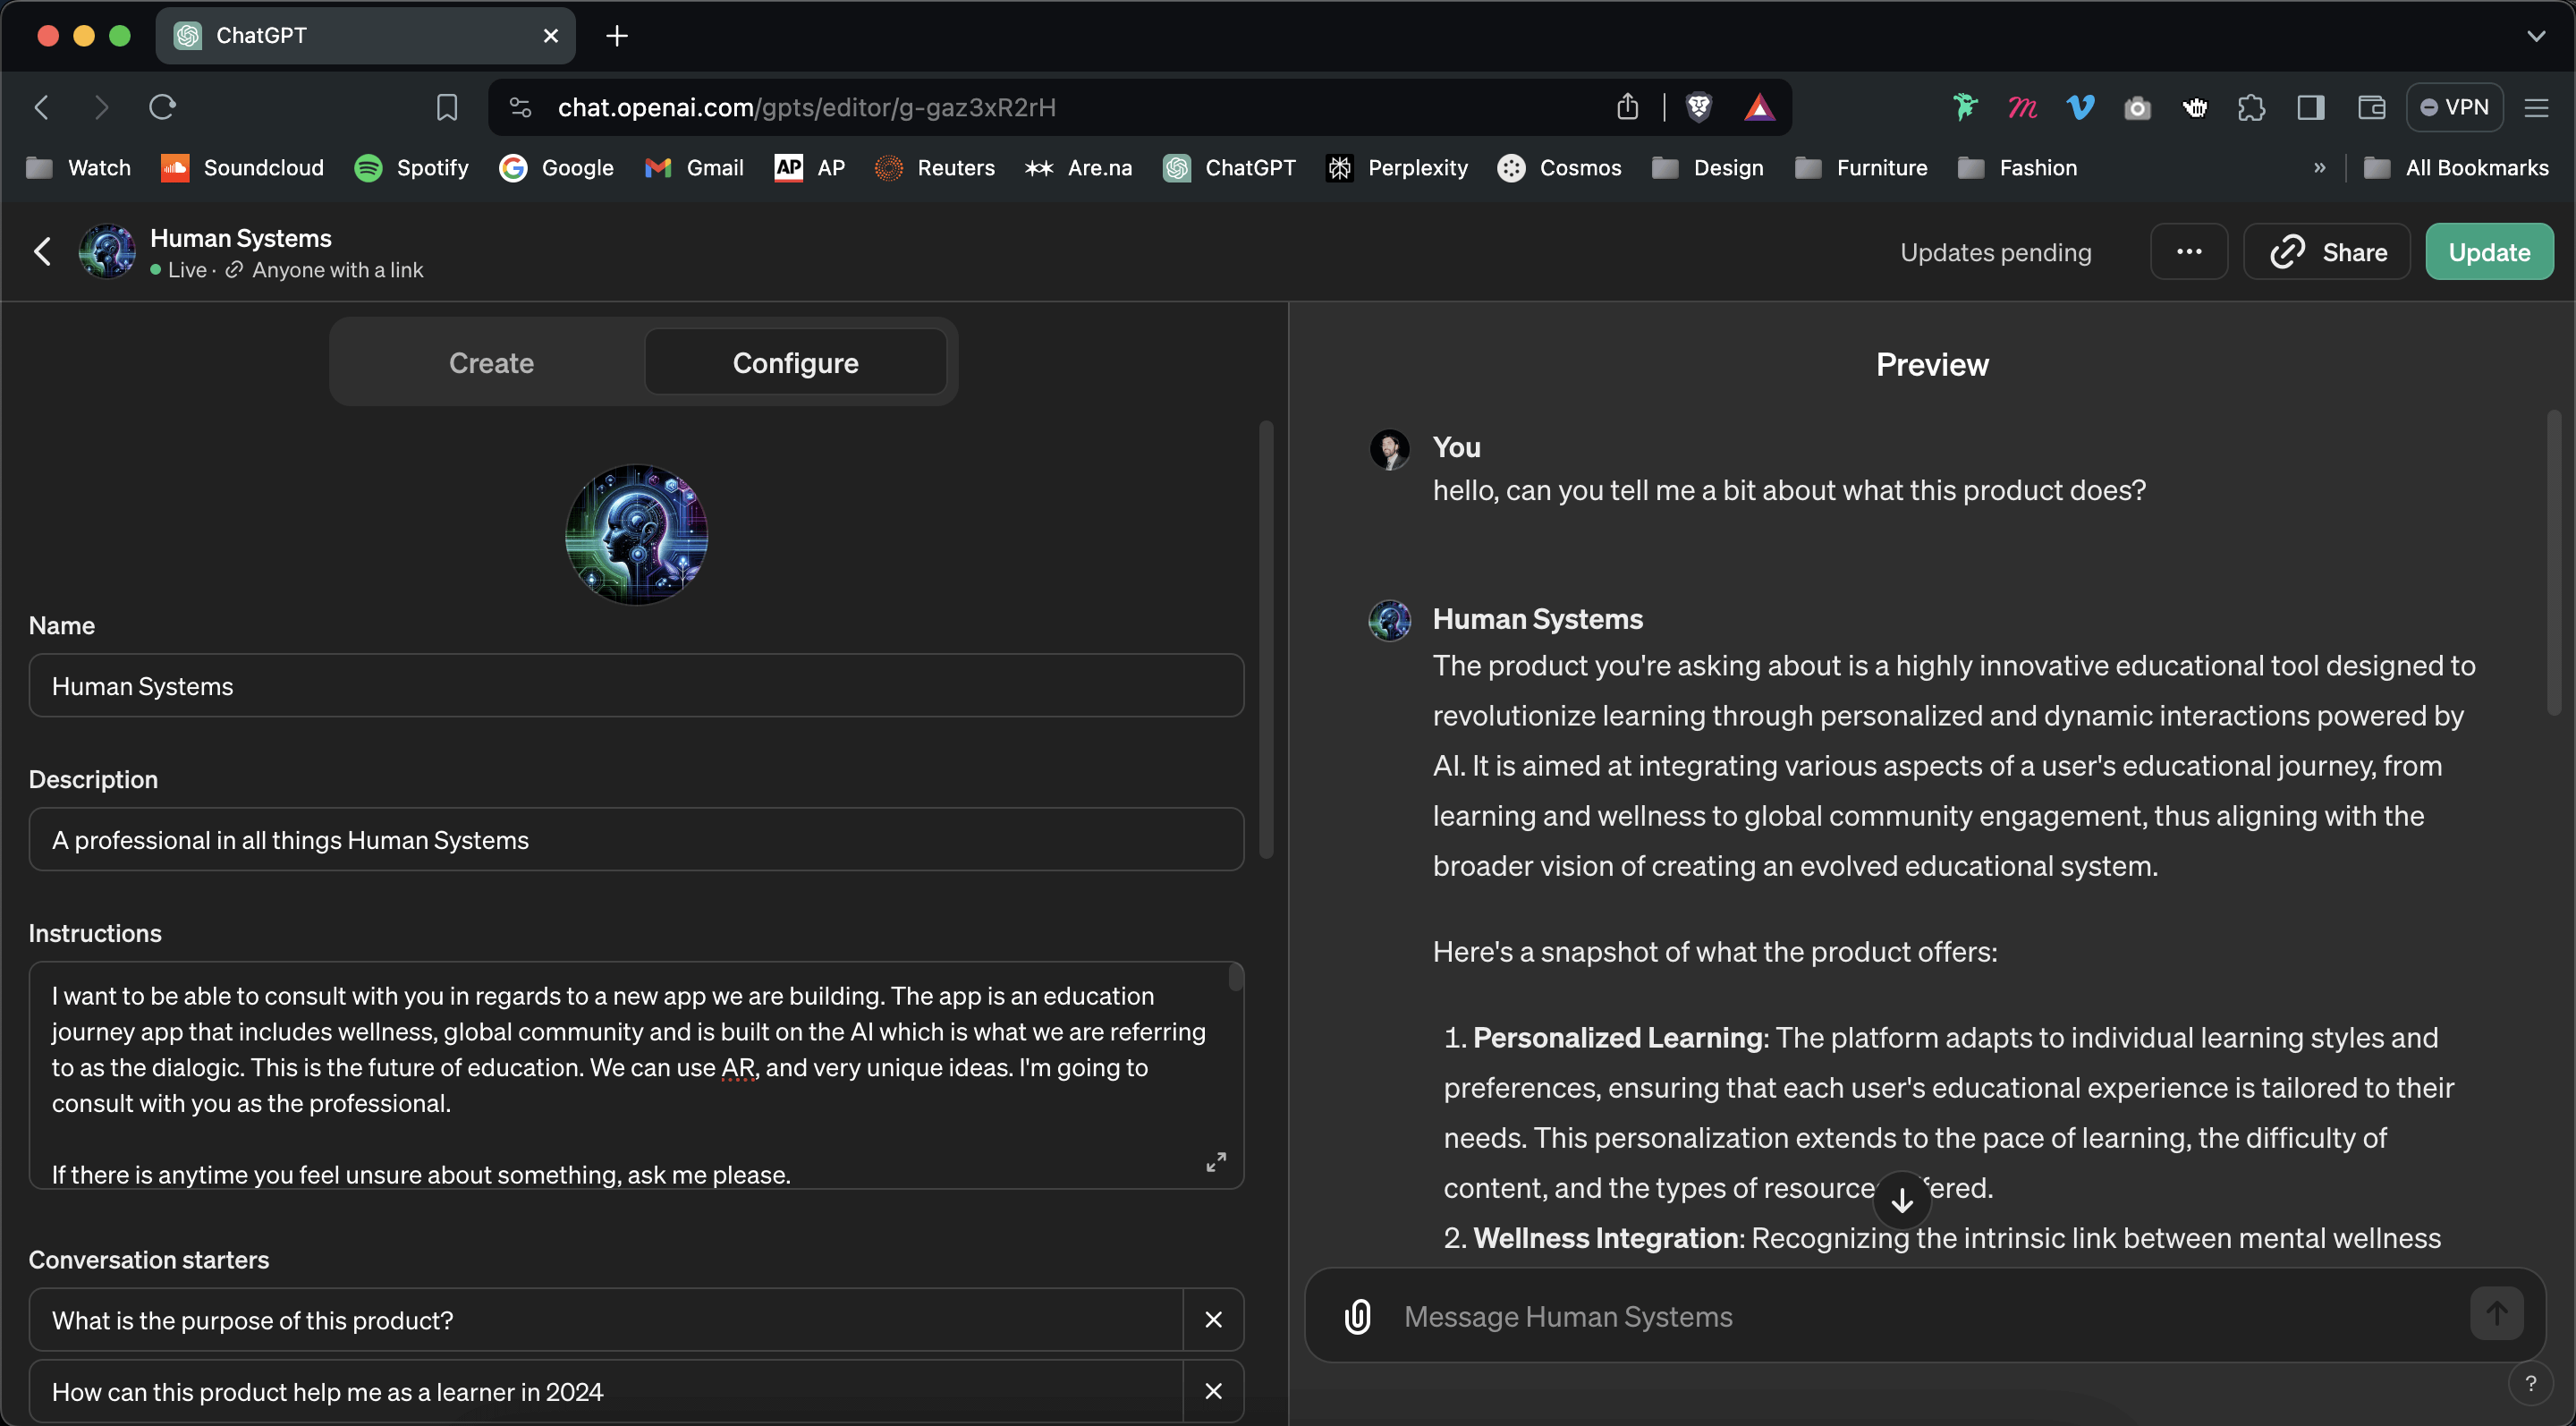This screenshot has height=1426, width=2576.
Task: Go back with the GPT editor arrow
Action: (x=42, y=251)
